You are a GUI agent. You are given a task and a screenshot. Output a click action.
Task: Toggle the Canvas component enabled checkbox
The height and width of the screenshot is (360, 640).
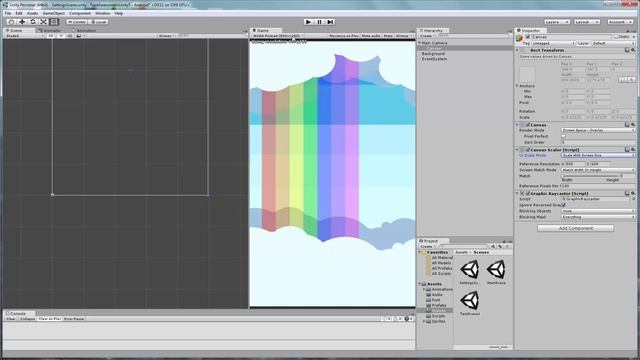pyautogui.click(x=527, y=124)
